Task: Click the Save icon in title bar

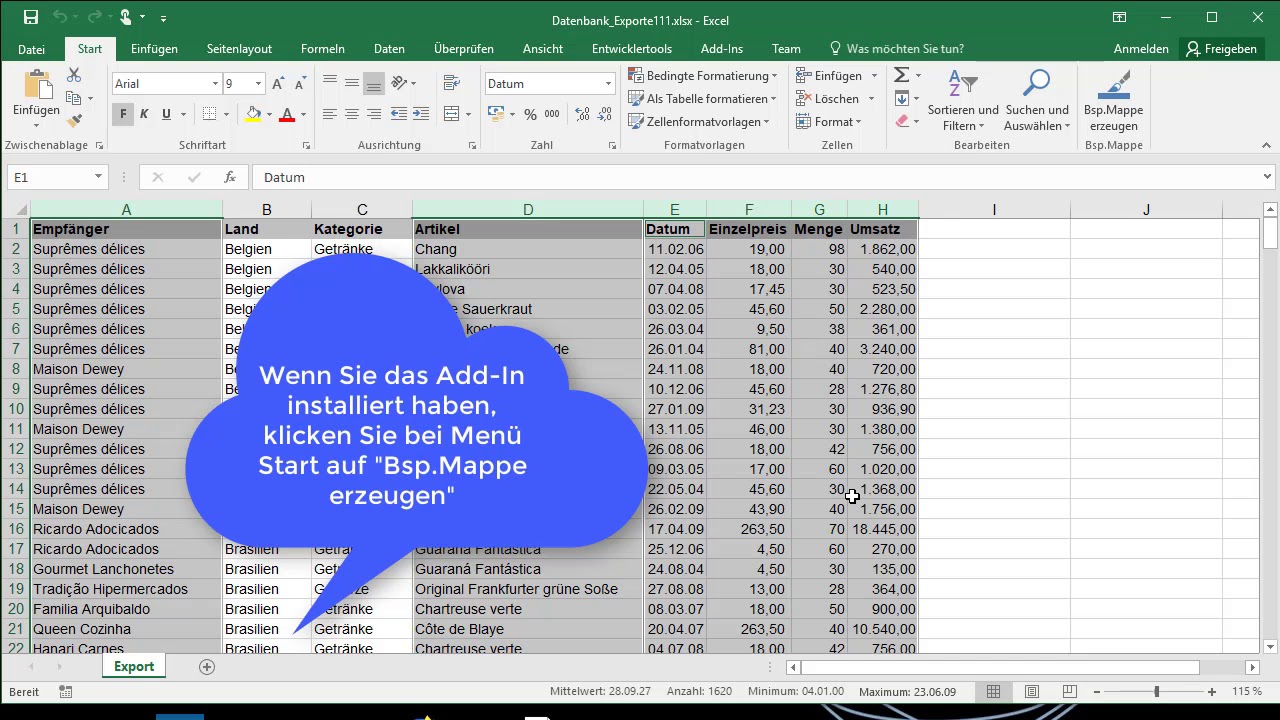Action: coord(31,17)
